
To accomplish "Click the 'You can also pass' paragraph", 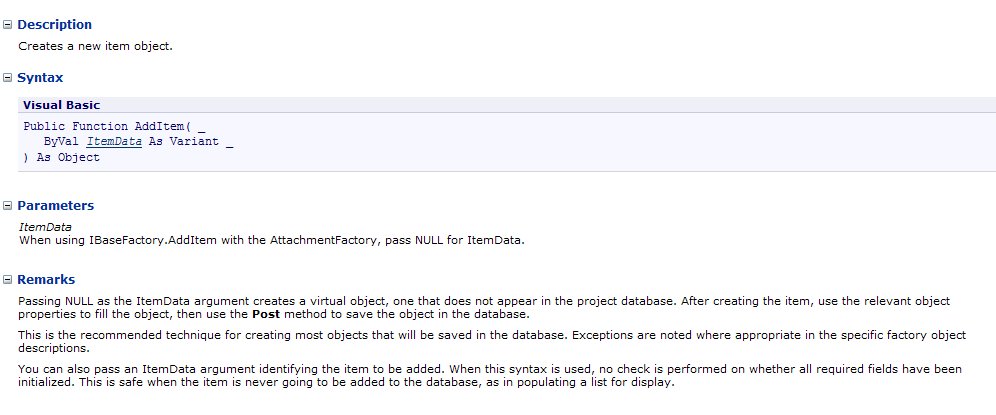I will tap(480, 376).
